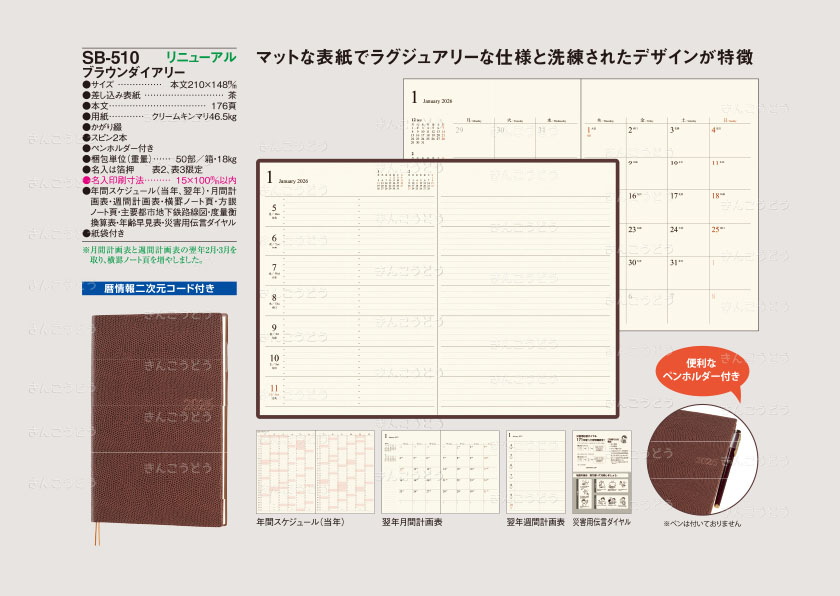Click the 翌年月間計画表 caption
Screen dimensions: 840x596
pyautogui.click(x=412, y=522)
